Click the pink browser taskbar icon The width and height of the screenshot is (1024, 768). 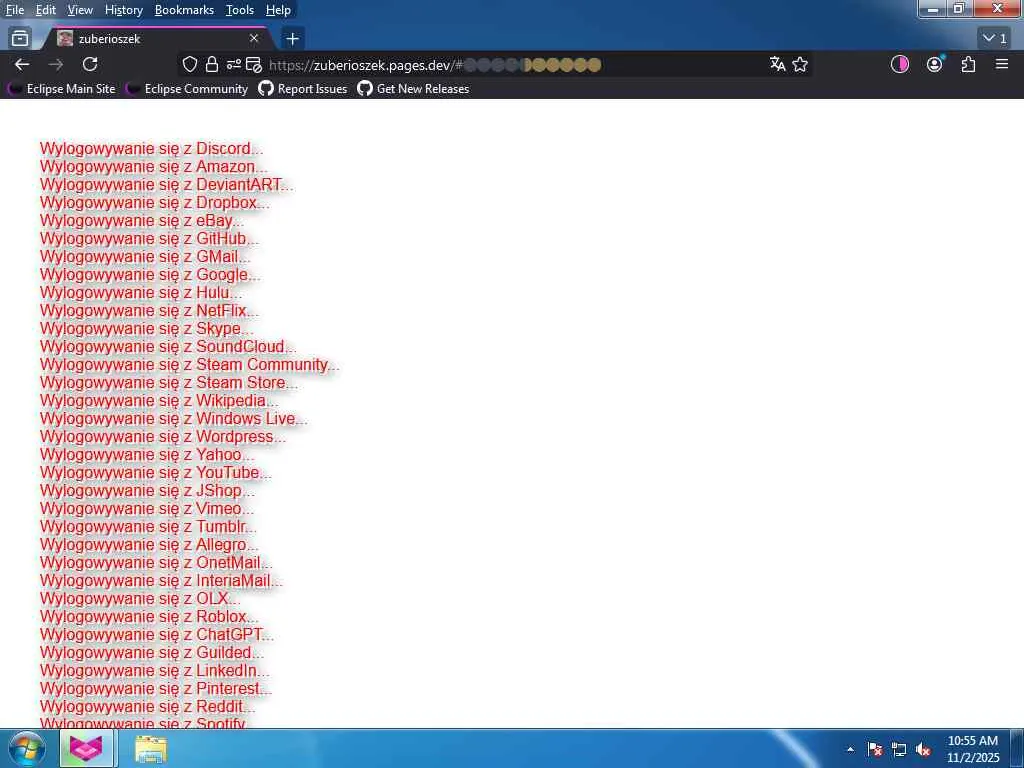click(x=87, y=748)
